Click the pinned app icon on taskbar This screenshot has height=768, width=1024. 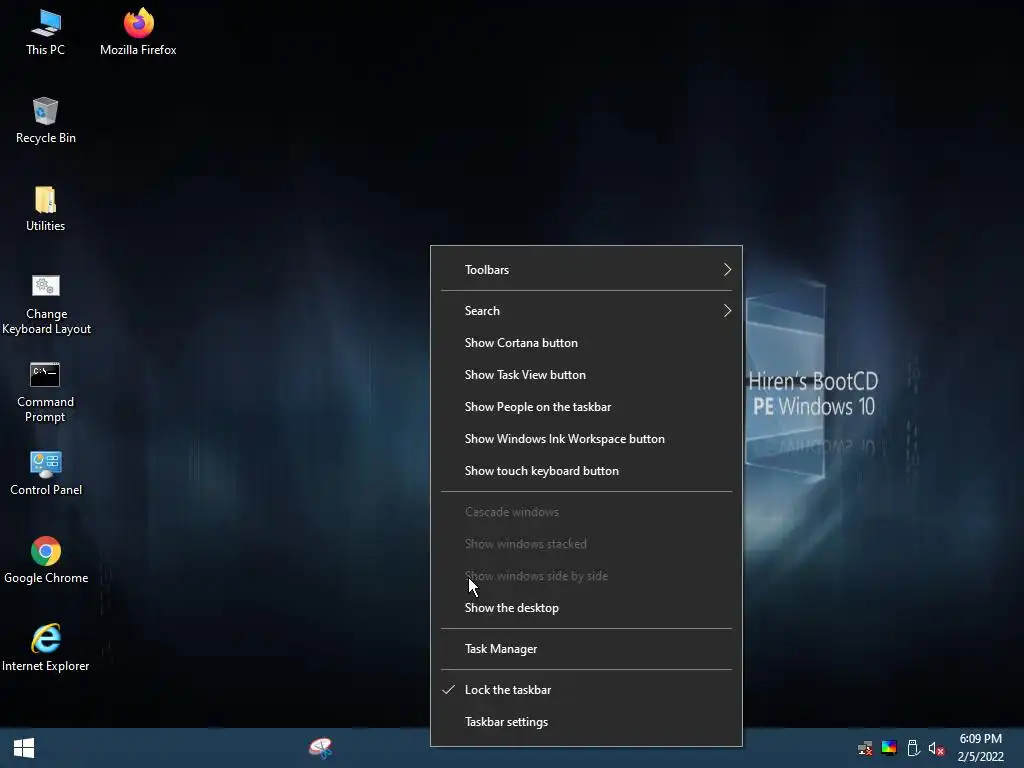321,748
